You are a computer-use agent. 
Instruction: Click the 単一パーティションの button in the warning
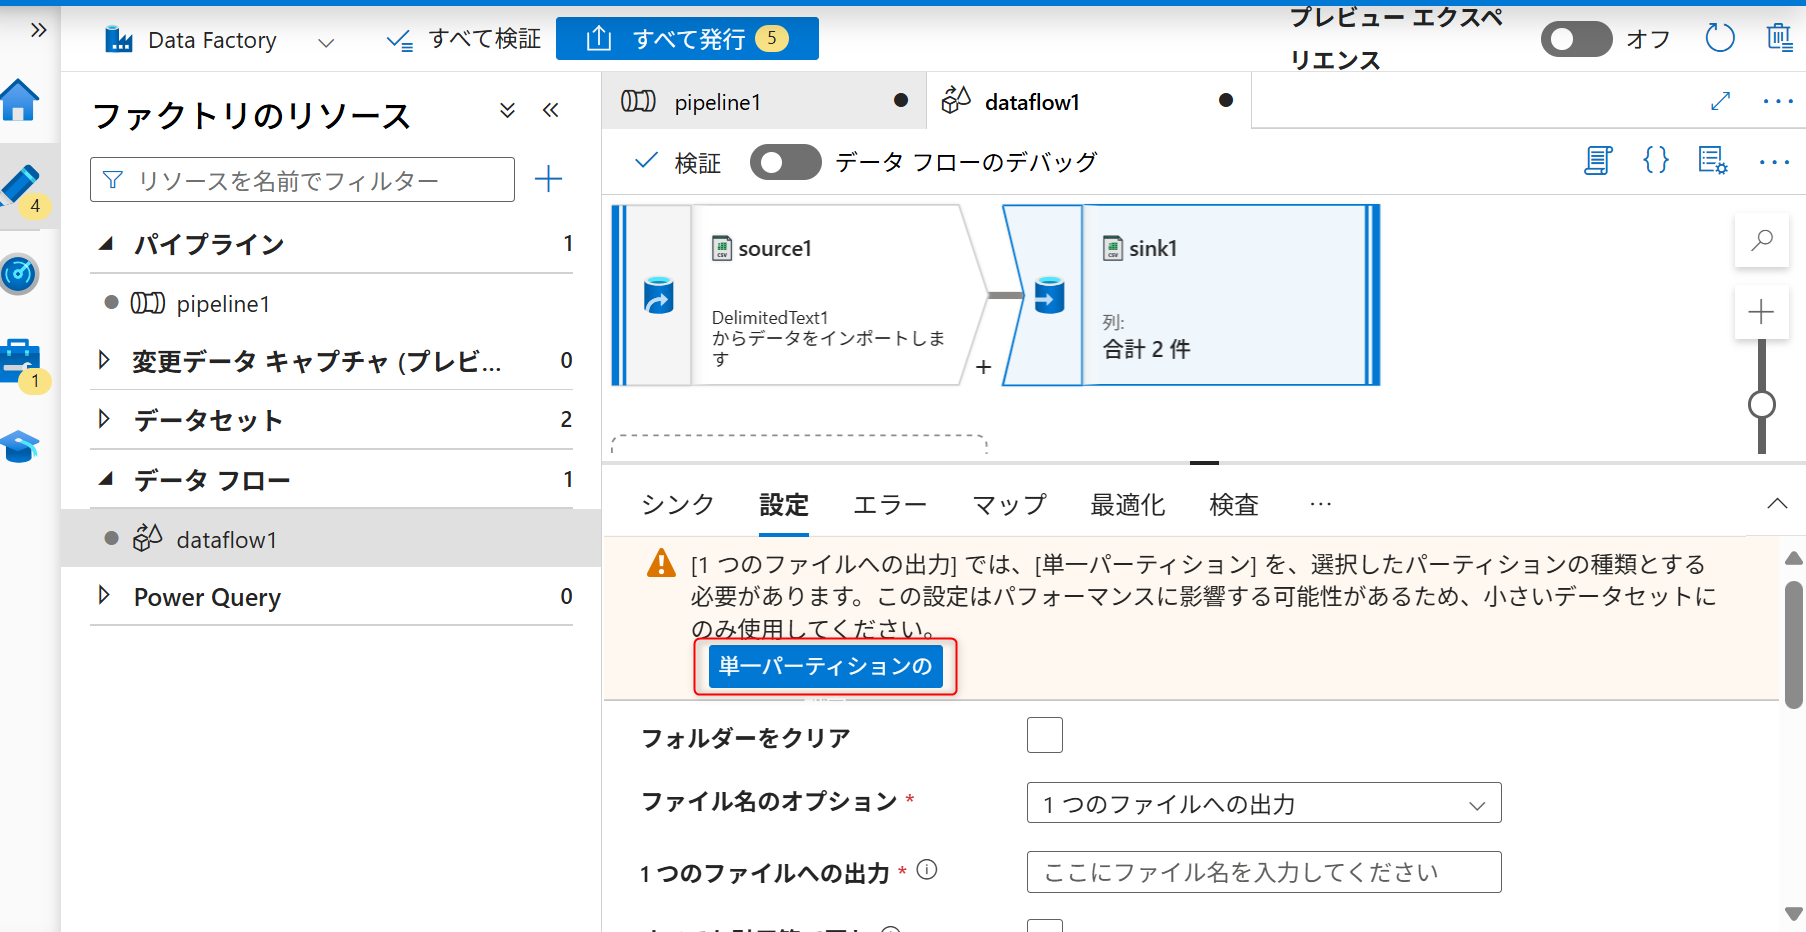[x=824, y=666]
